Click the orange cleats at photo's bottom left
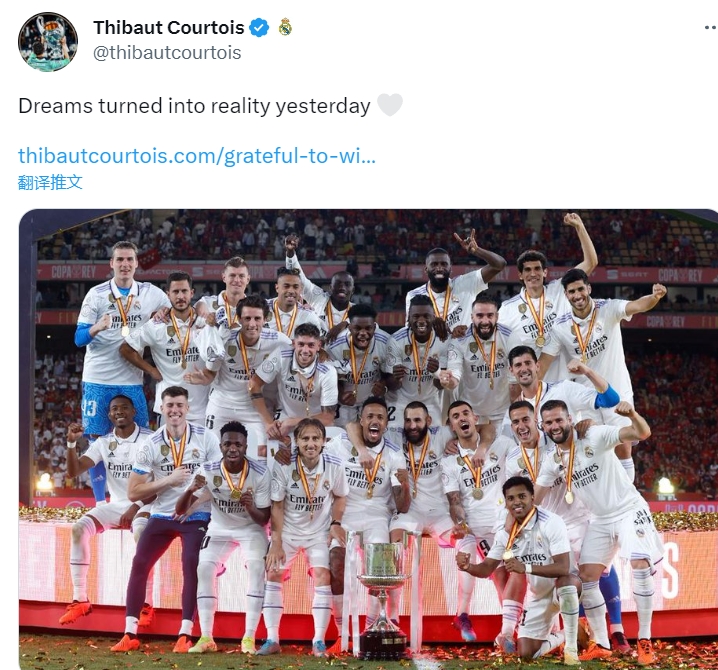Image resolution: width=718 pixels, height=670 pixels. (76, 612)
